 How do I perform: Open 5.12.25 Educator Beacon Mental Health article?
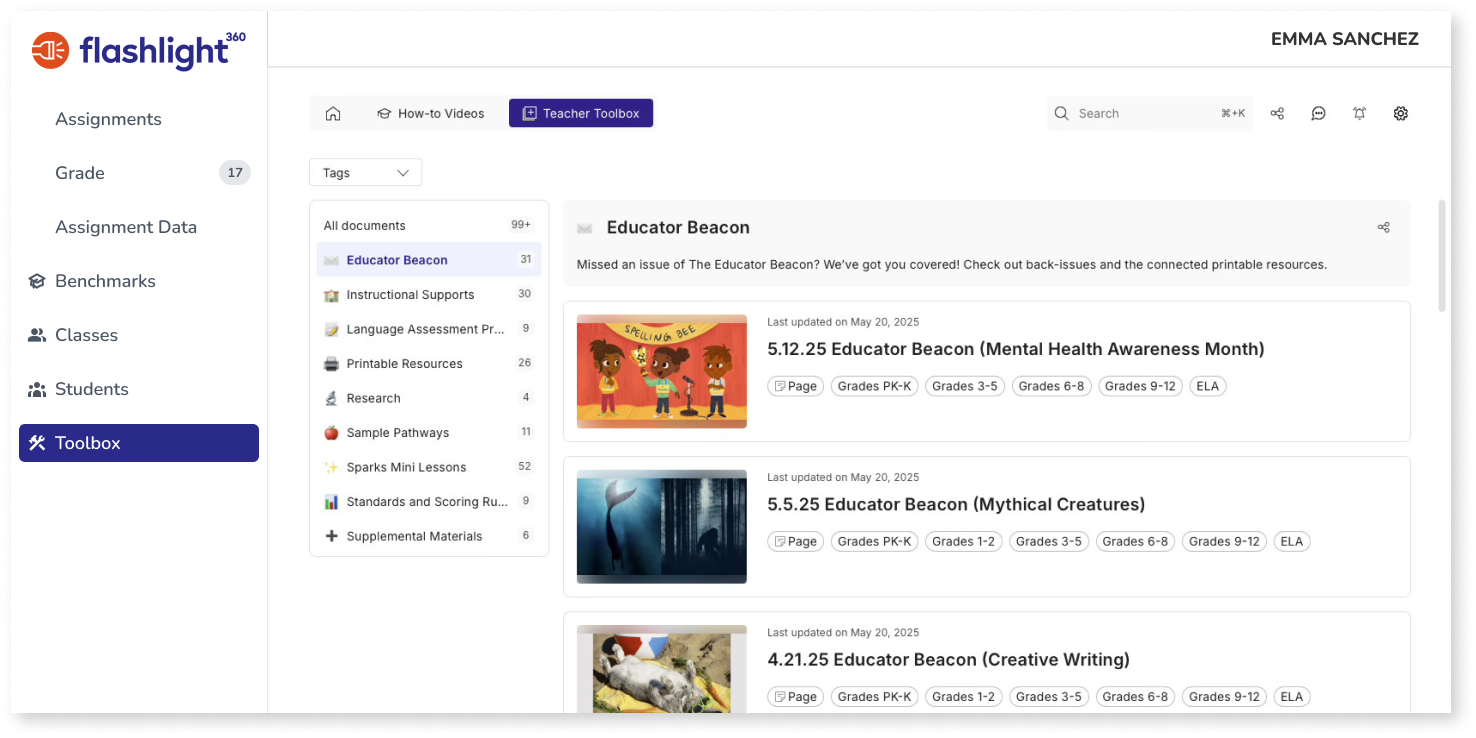point(1015,349)
